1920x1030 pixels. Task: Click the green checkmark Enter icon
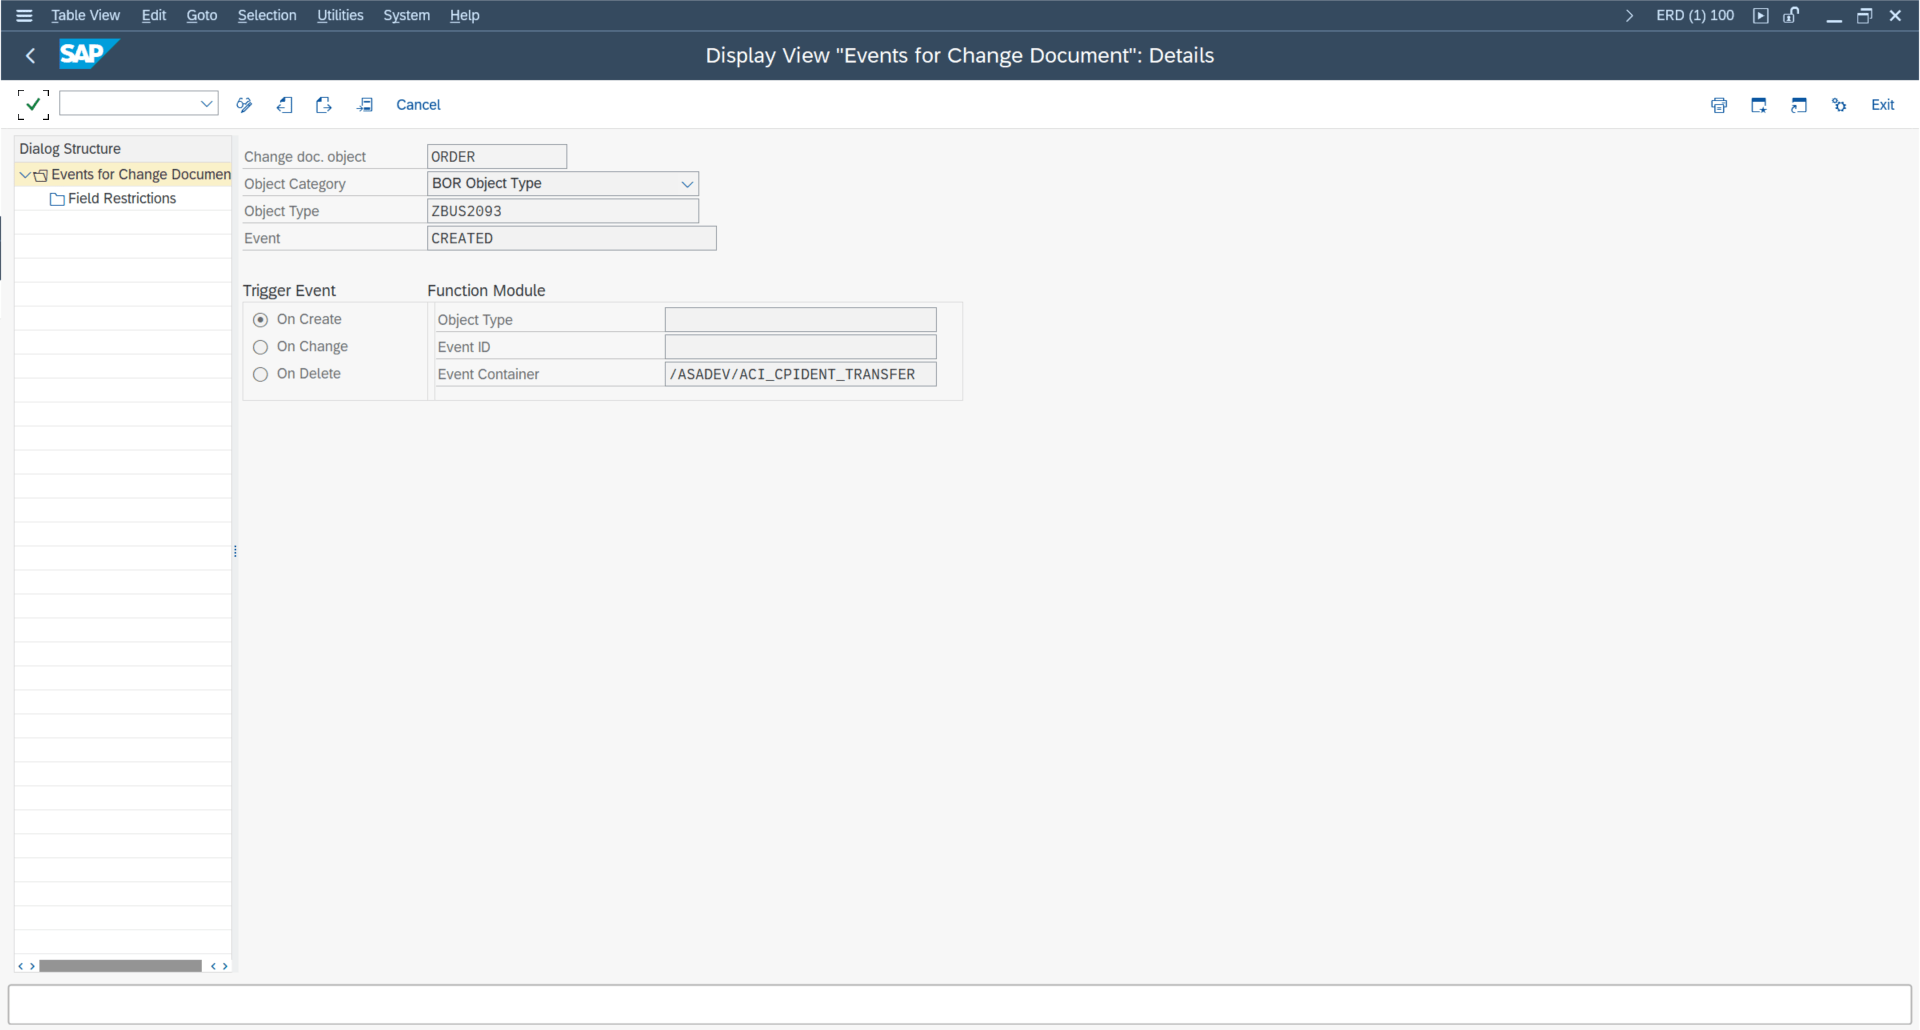click(x=33, y=104)
